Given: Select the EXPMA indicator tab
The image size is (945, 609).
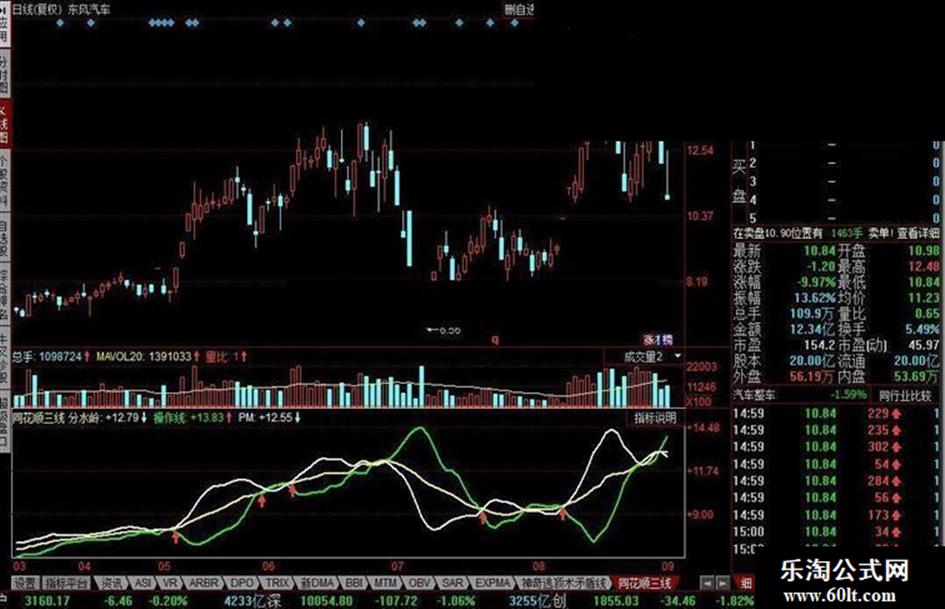Looking at the screenshot, I should [x=492, y=583].
